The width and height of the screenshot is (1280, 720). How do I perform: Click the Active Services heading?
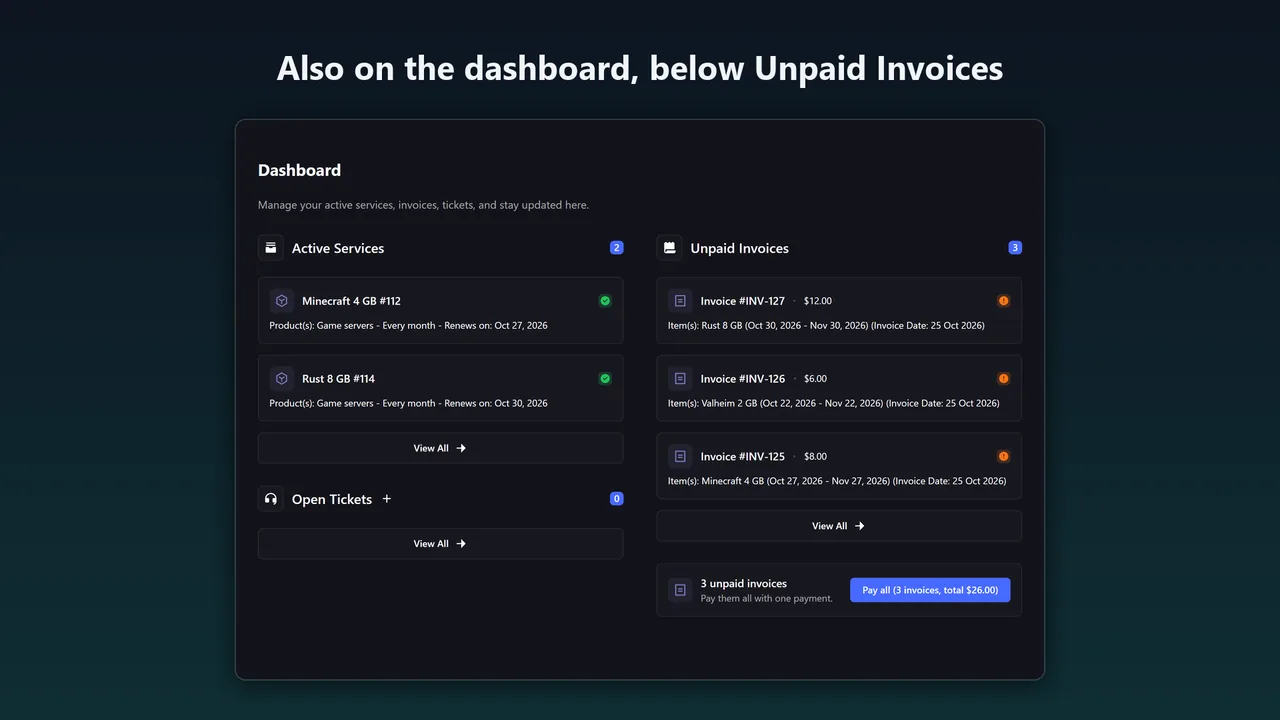338,248
